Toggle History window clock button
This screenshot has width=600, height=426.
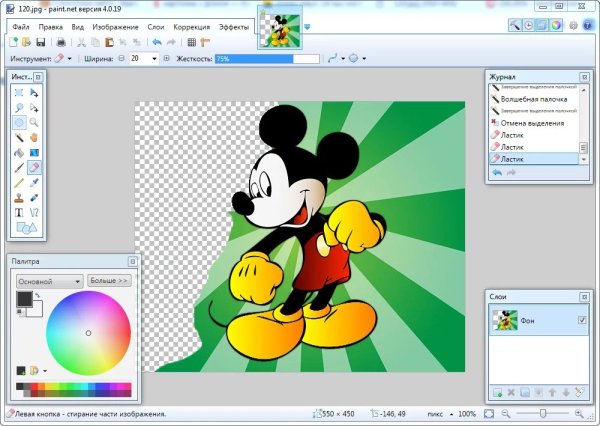pyautogui.click(x=528, y=26)
